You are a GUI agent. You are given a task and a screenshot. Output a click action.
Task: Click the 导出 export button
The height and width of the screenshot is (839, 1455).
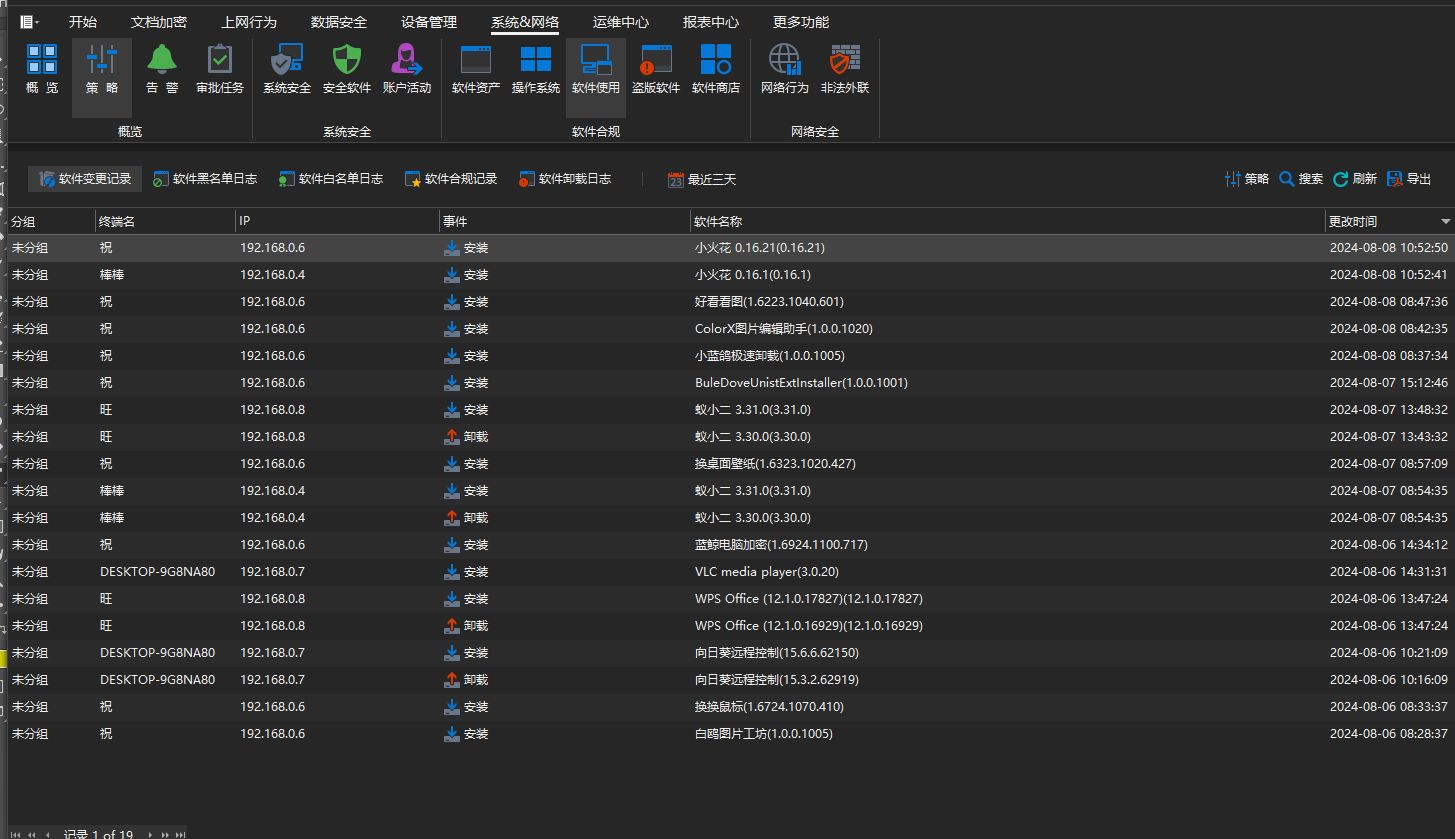(1409, 179)
